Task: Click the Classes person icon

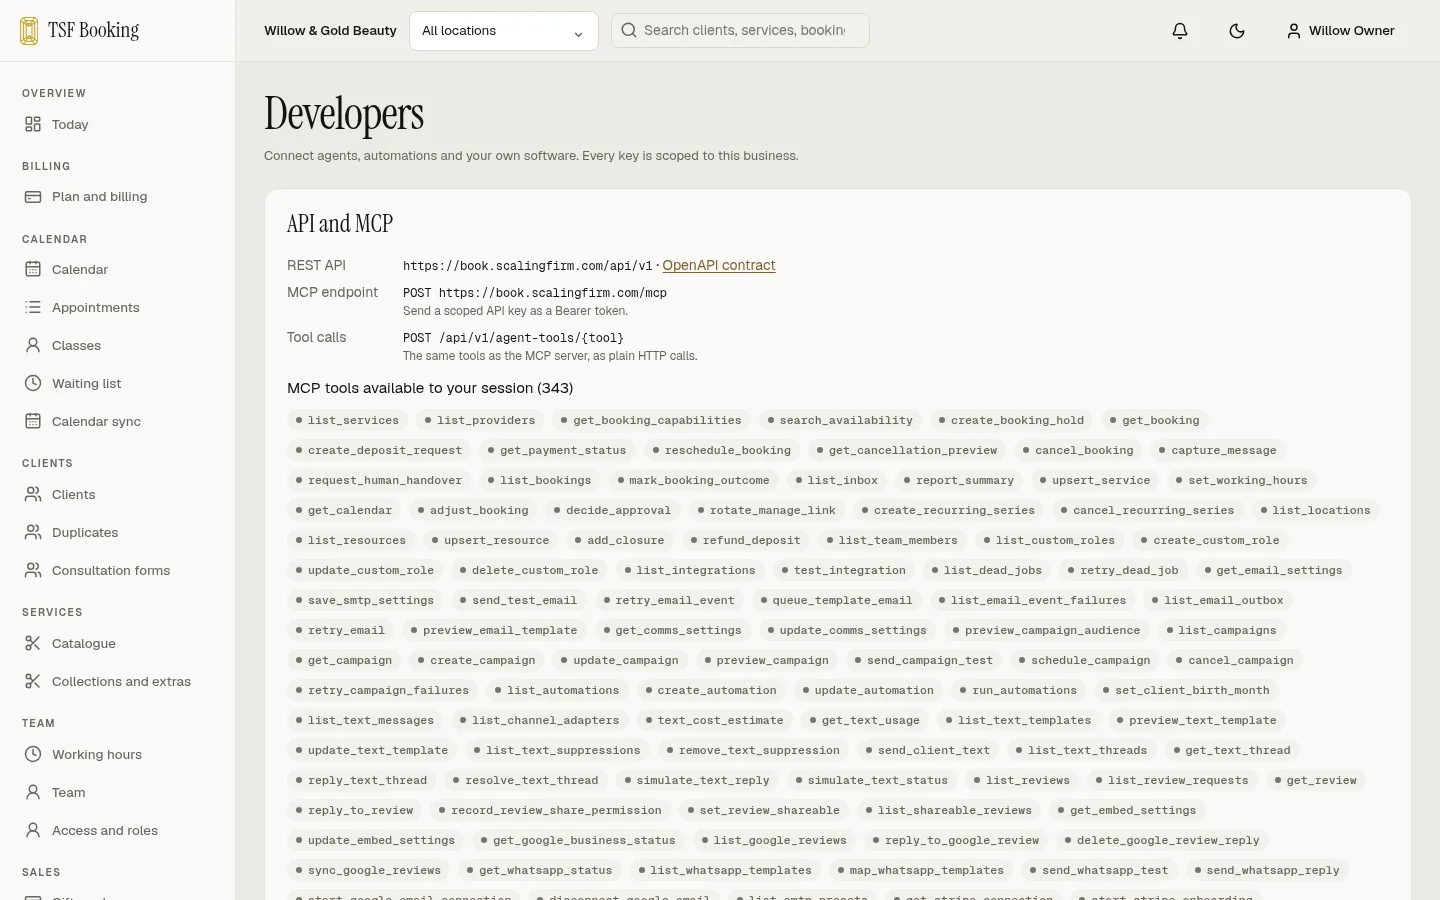Action: tap(33, 346)
